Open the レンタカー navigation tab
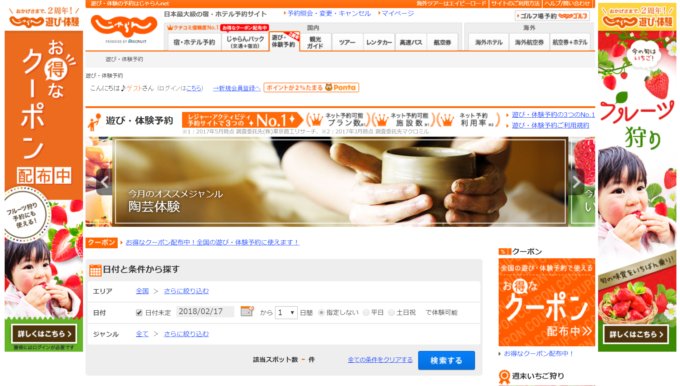680x386 pixels. point(379,42)
